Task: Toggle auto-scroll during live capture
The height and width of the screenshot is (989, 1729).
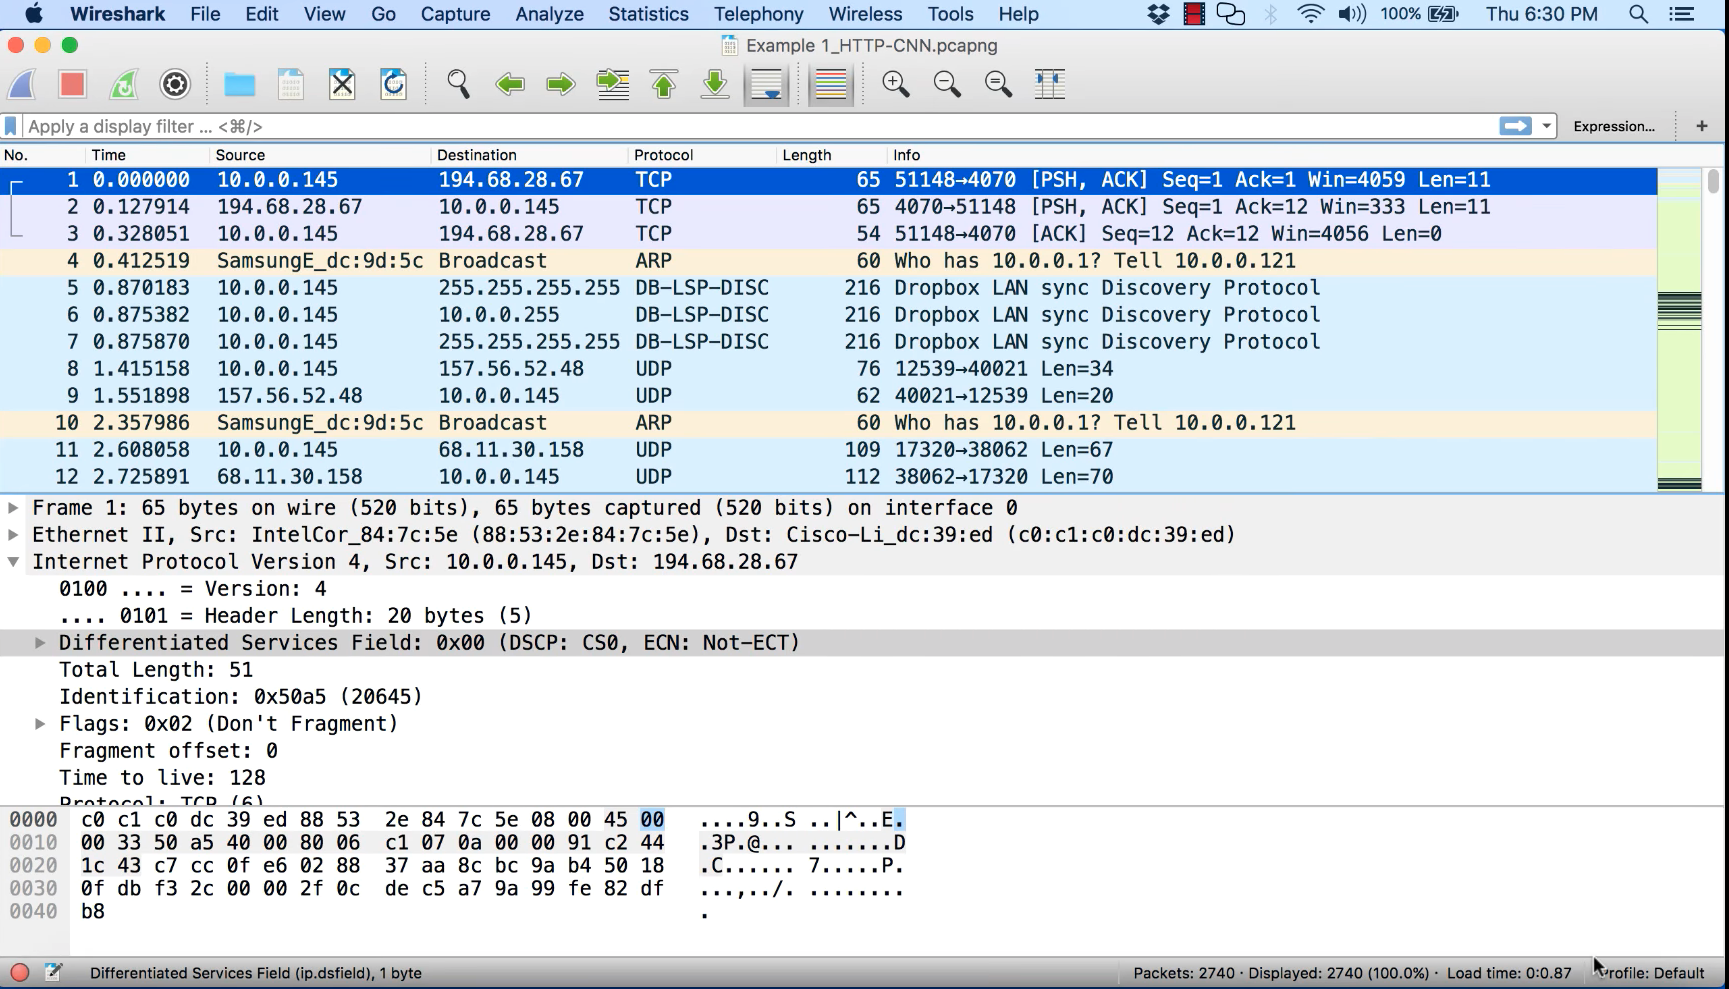Action: 767,85
